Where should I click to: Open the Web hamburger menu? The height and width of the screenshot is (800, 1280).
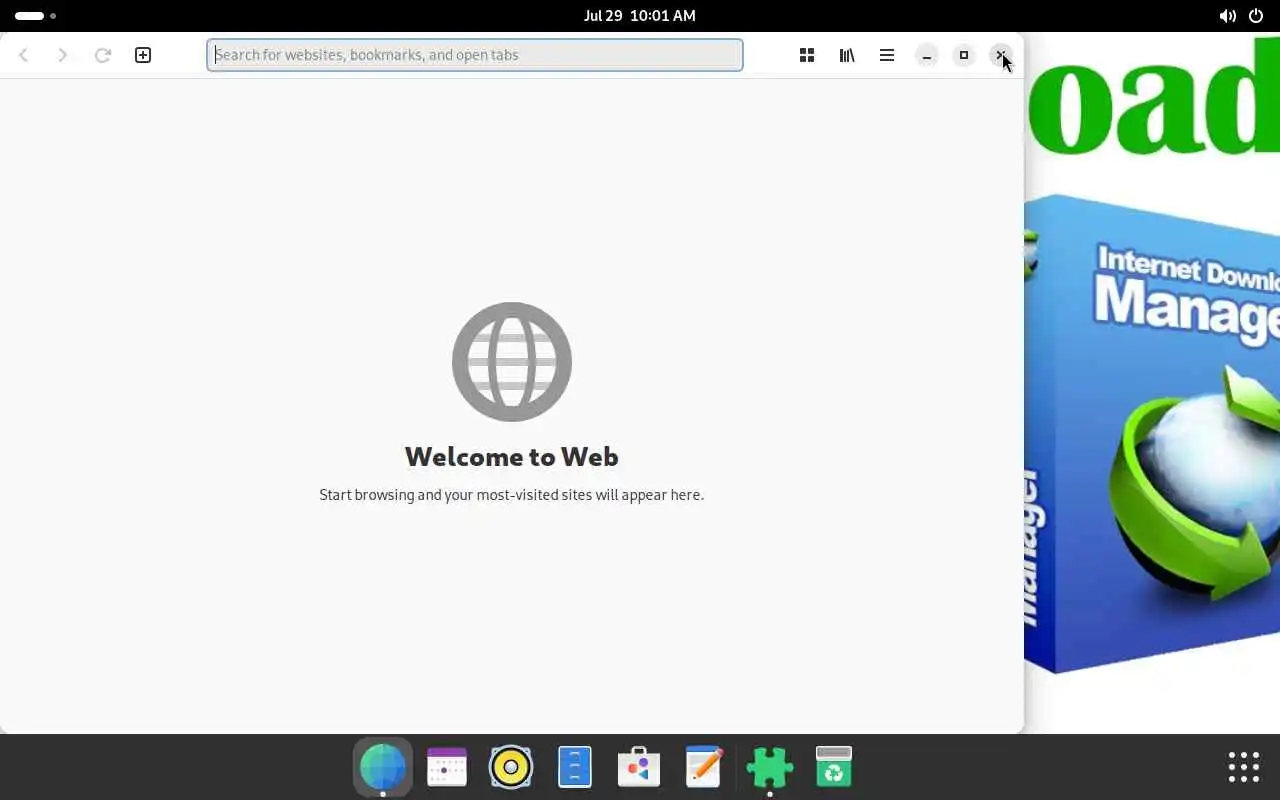[x=887, y=55]
